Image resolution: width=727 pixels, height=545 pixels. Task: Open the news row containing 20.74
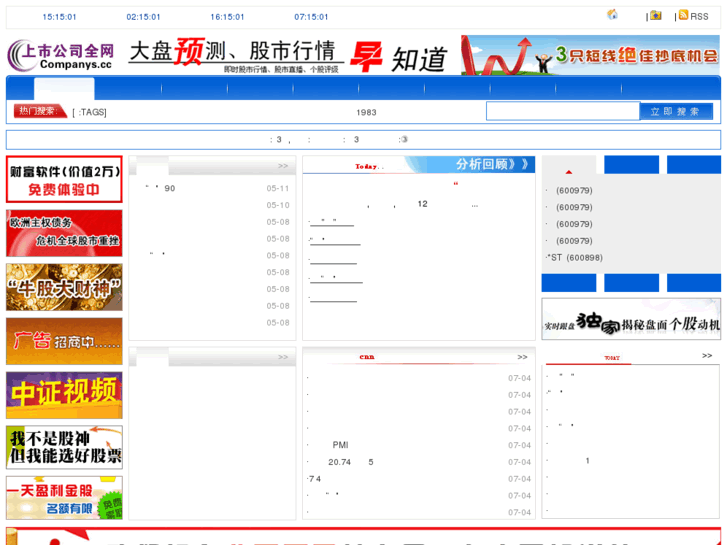coord(419,462)
